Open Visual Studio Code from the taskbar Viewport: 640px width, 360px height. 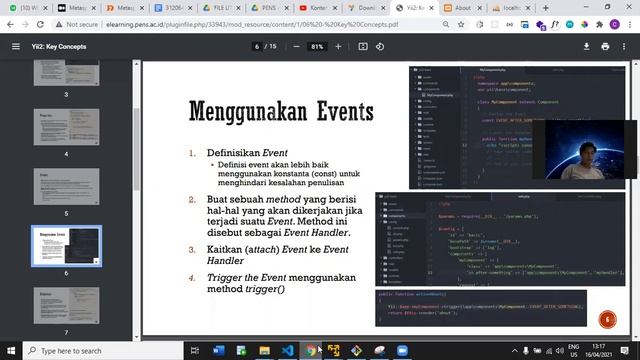(x=287, y=351)
